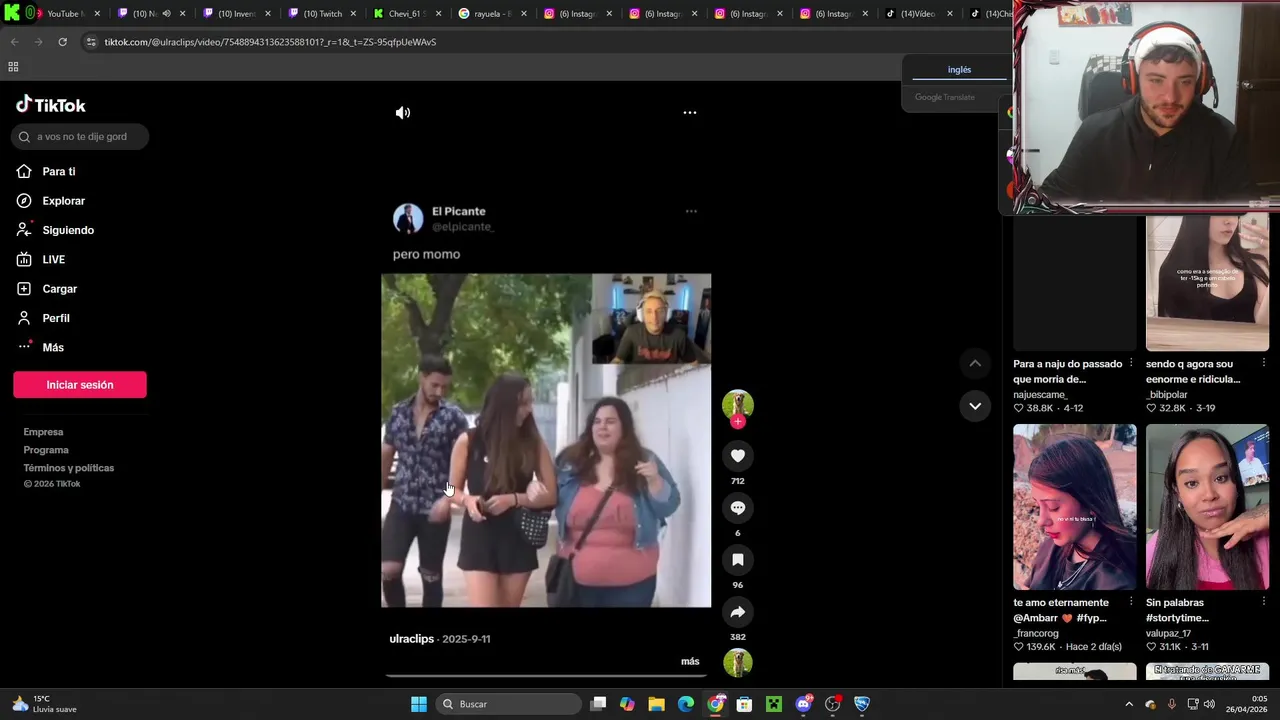Open the 'te amo eternamente' video thumbnail
This screenshot has height=720, width=1280.
pyautogui.click(x=1074, y=507)
